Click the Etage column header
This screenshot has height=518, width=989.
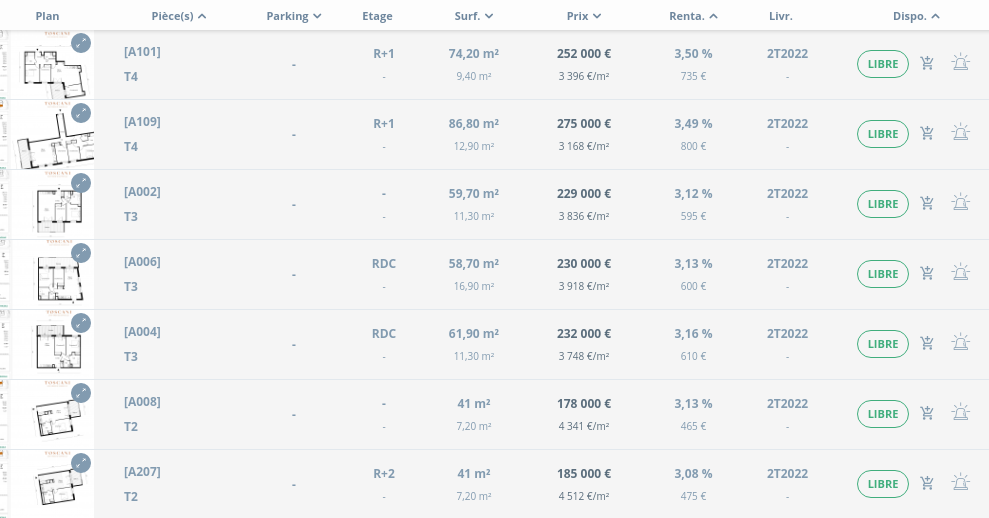point(377,16)
